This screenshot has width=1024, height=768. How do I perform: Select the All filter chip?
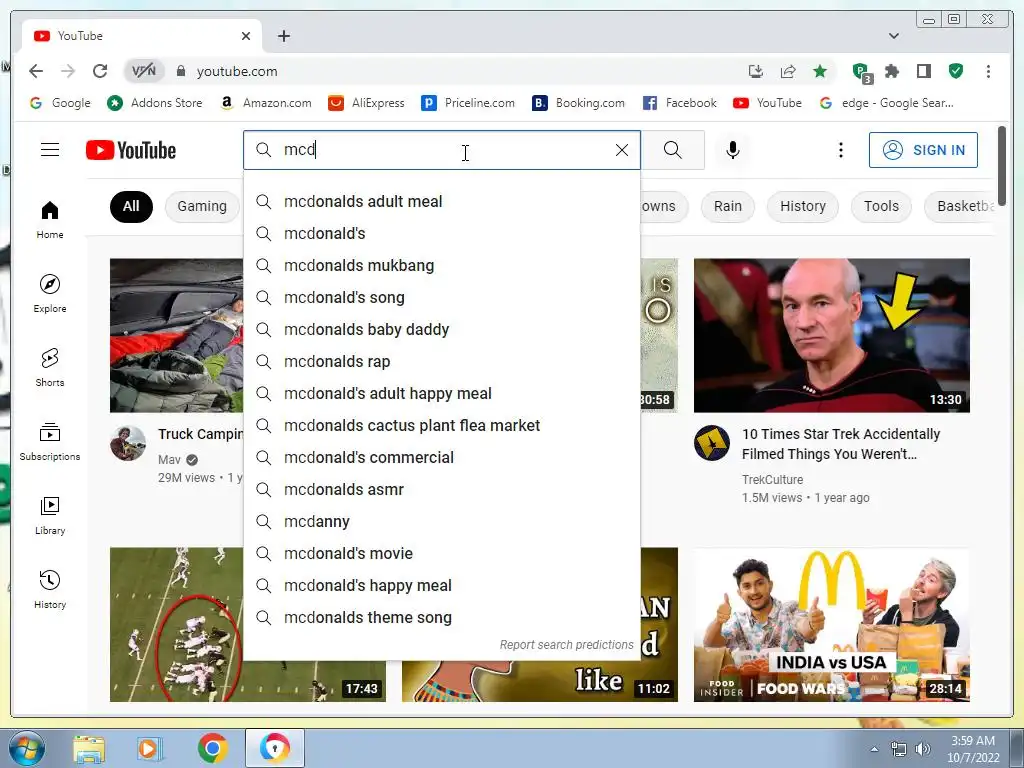pyautogui.click(x=131, y=206)
